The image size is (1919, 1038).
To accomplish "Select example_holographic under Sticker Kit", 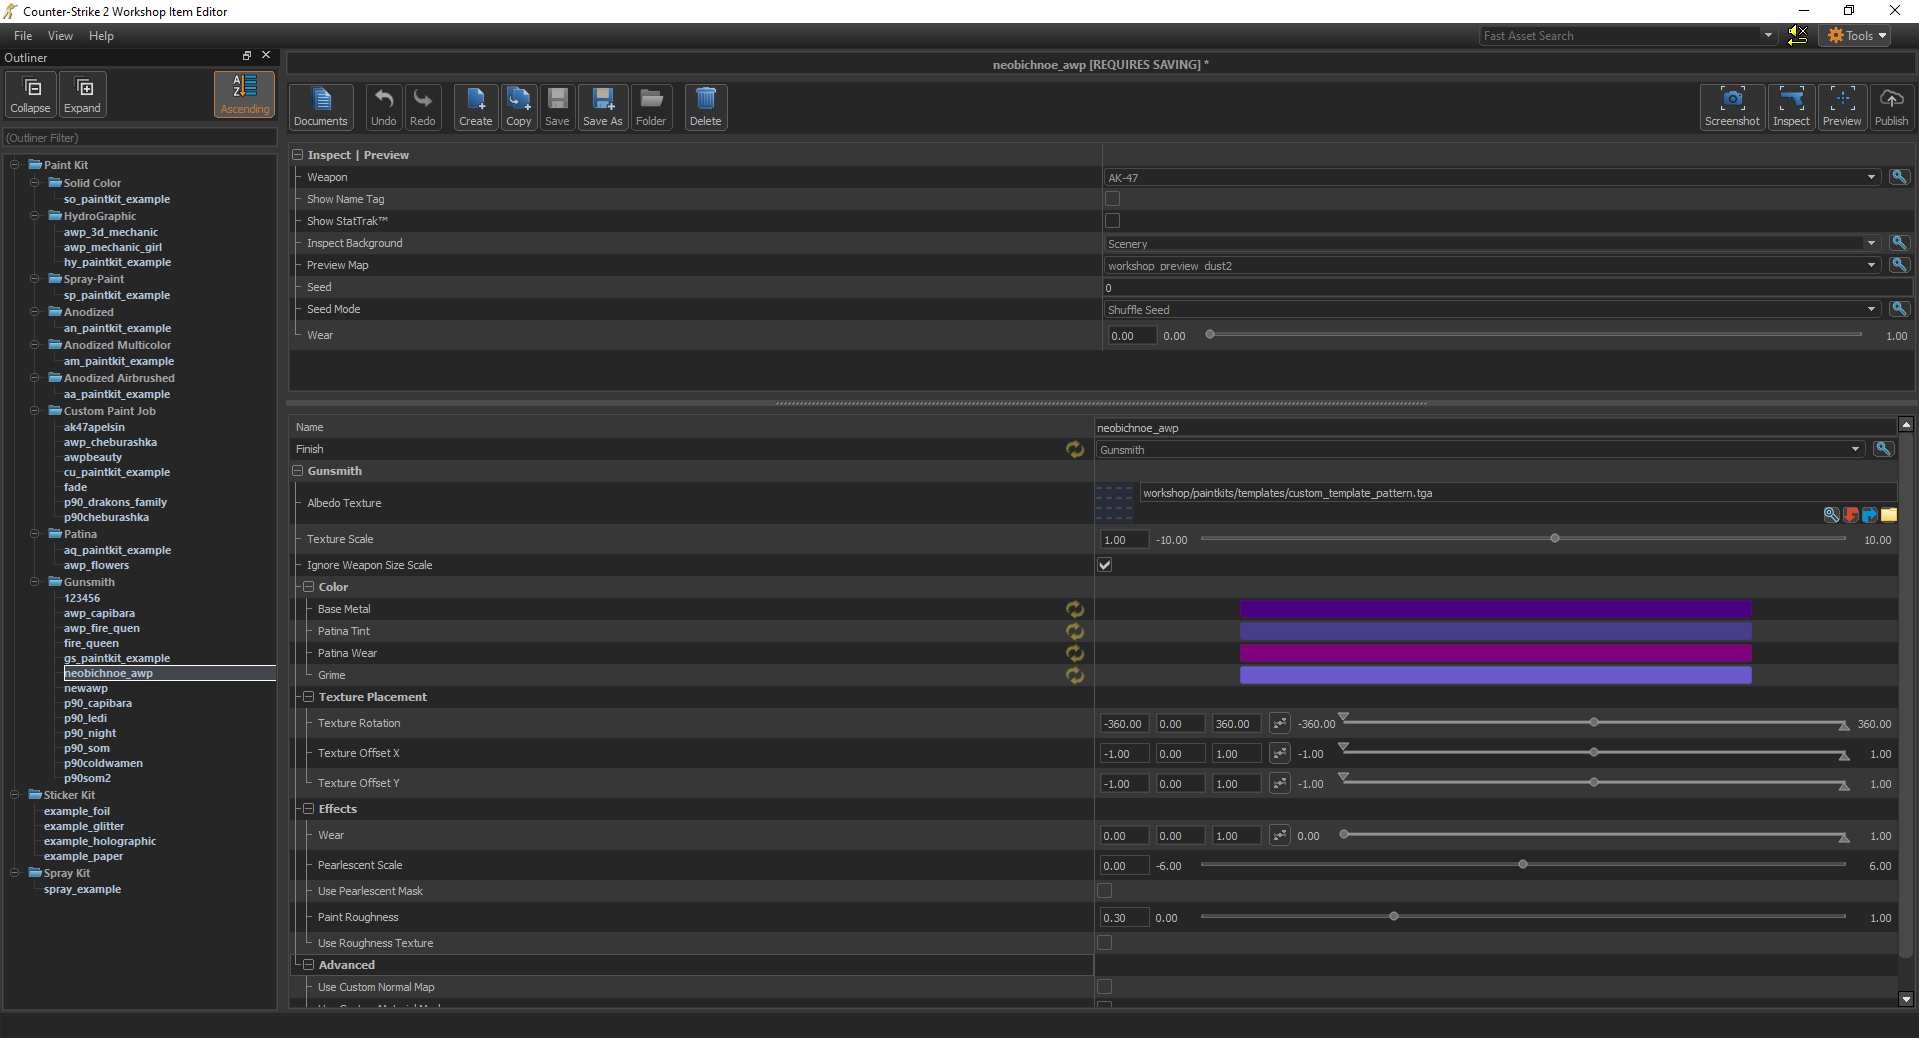I will [100, 841].
